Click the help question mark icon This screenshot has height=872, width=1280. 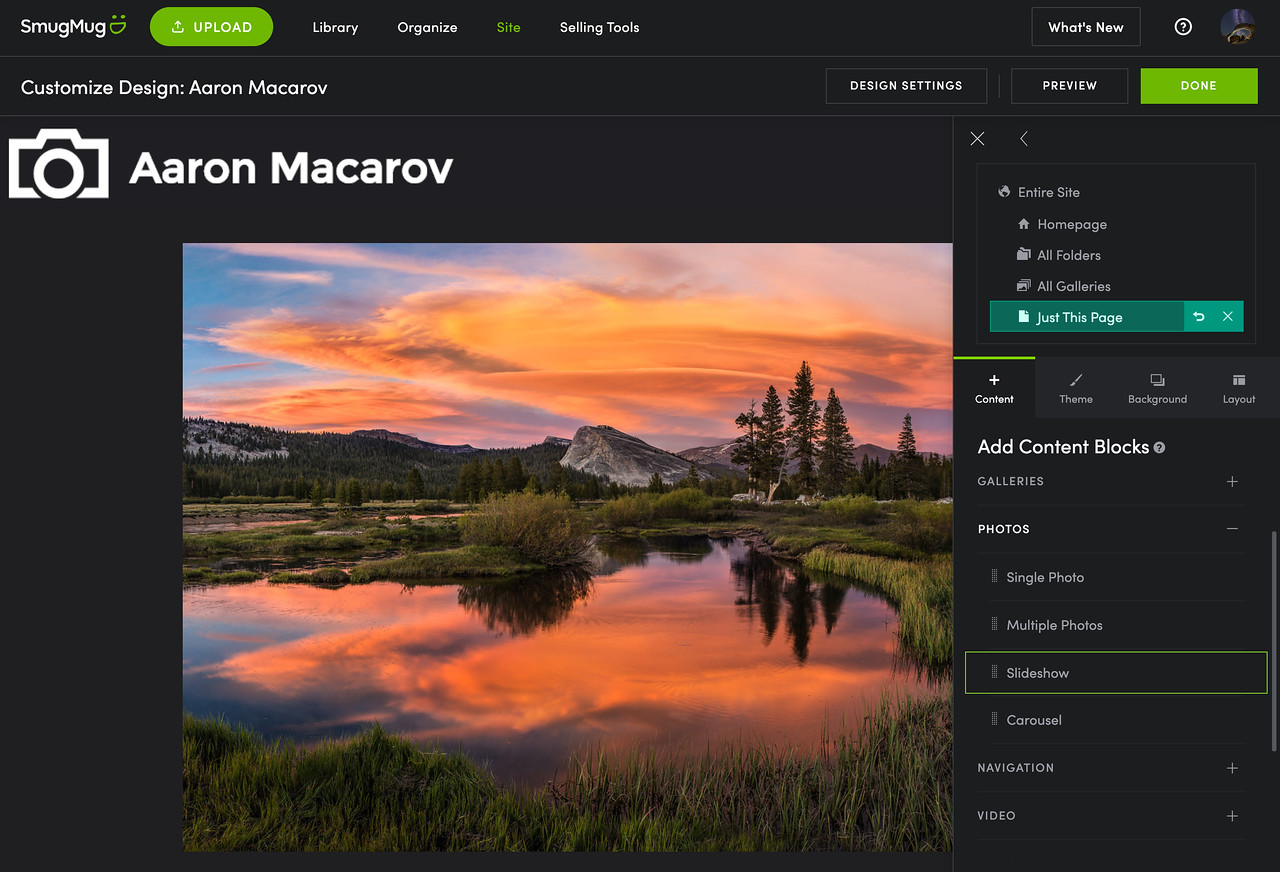[x=1183, y=27]
